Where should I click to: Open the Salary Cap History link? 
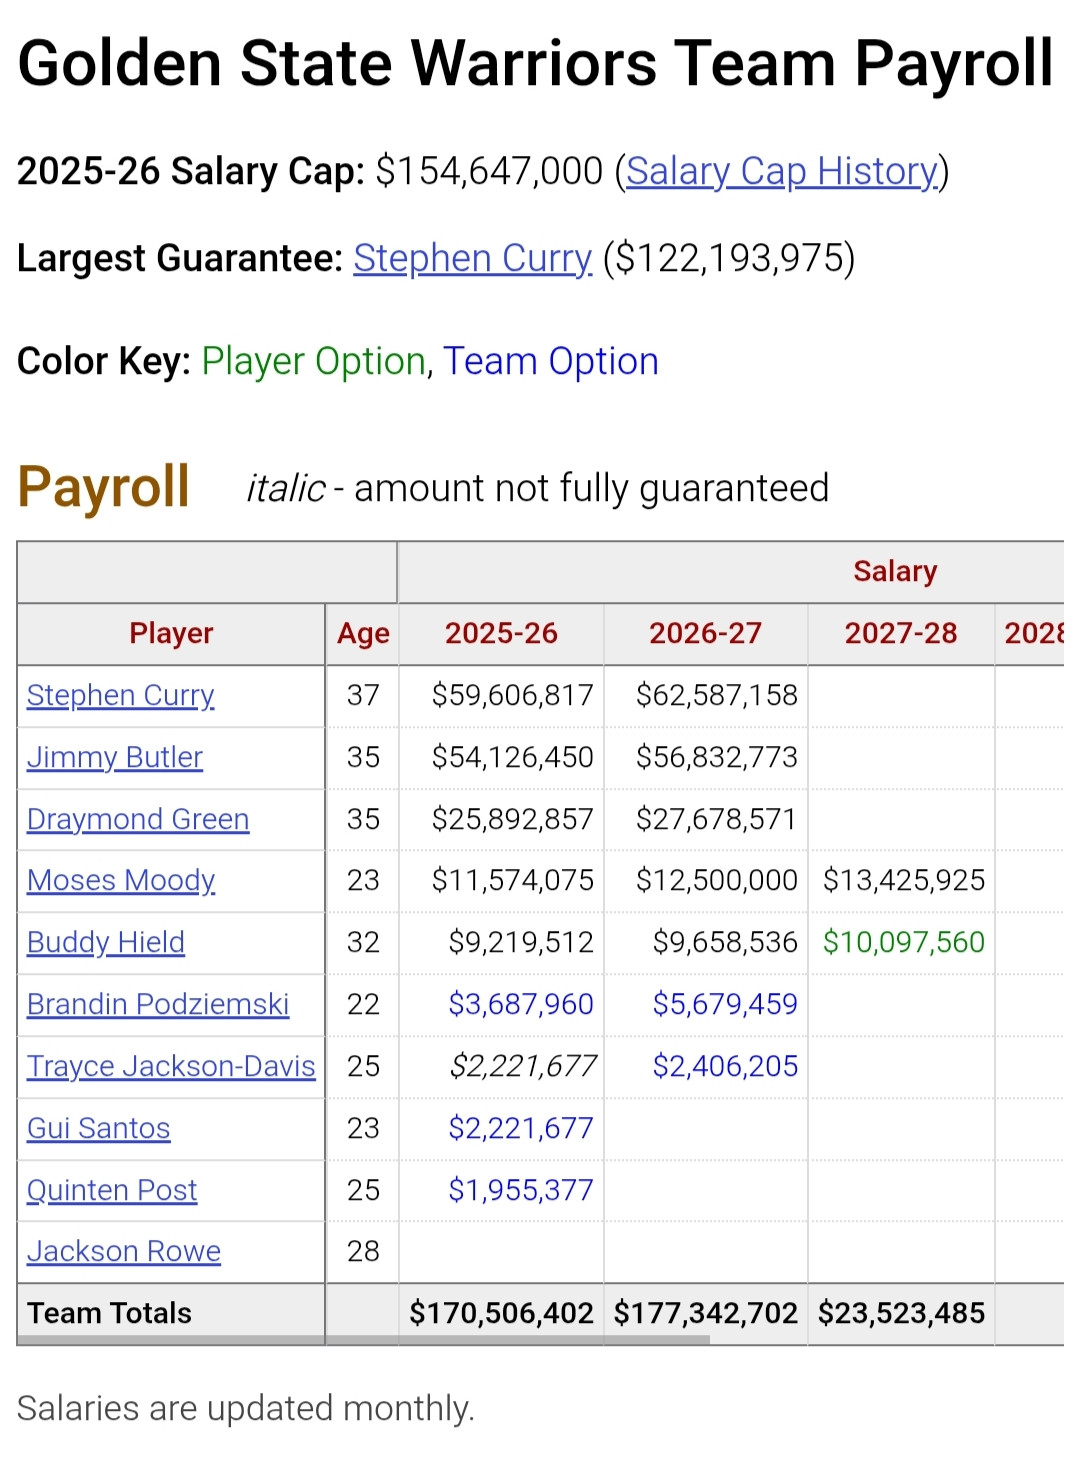coord(782,172)
